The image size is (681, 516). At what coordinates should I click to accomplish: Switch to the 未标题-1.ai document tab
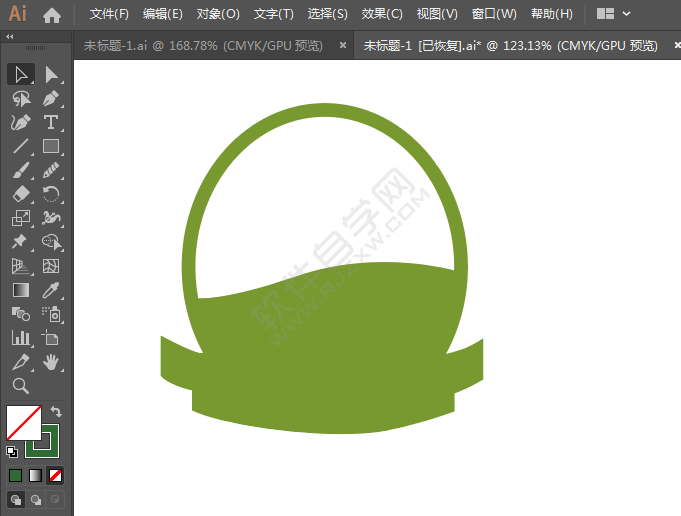click(x=203, y=45)
